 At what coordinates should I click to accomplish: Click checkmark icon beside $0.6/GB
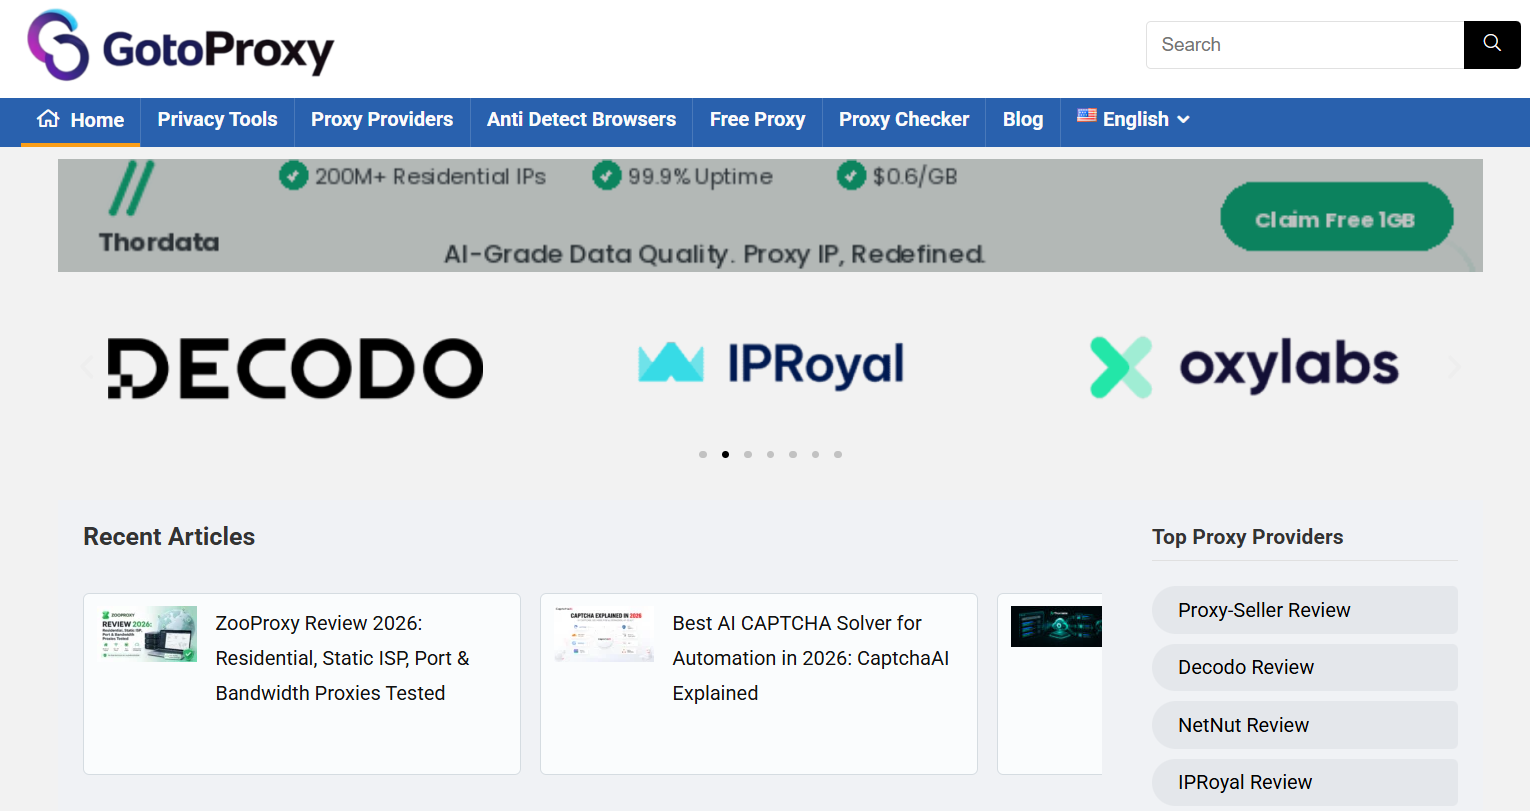coord(851,176)
